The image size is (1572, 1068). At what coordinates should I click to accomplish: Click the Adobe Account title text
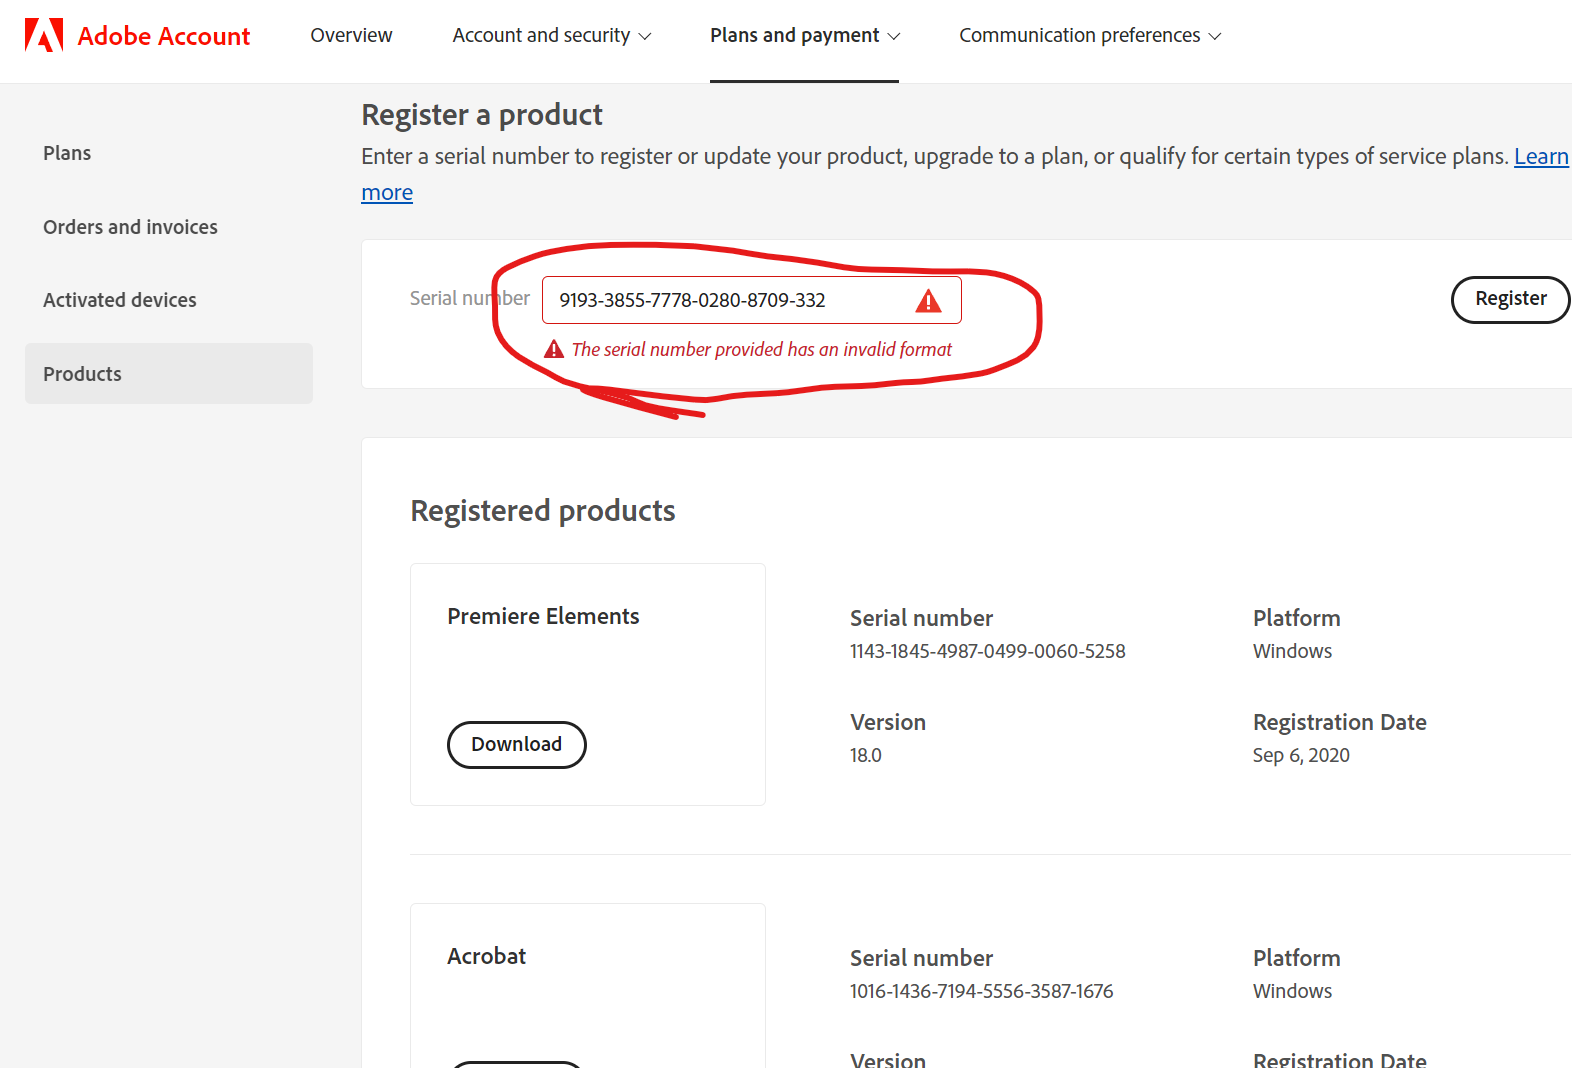coord(164,36)
